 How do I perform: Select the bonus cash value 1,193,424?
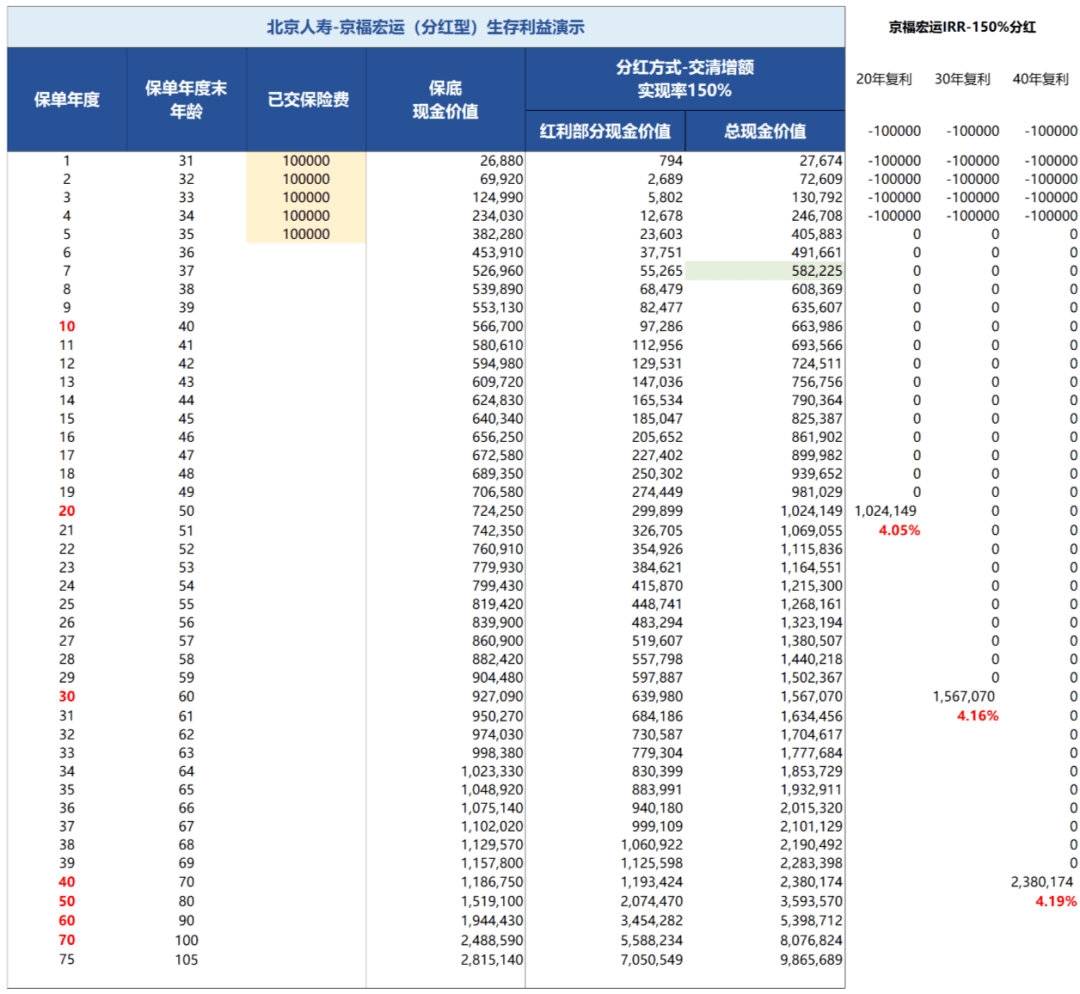[652, 882]
